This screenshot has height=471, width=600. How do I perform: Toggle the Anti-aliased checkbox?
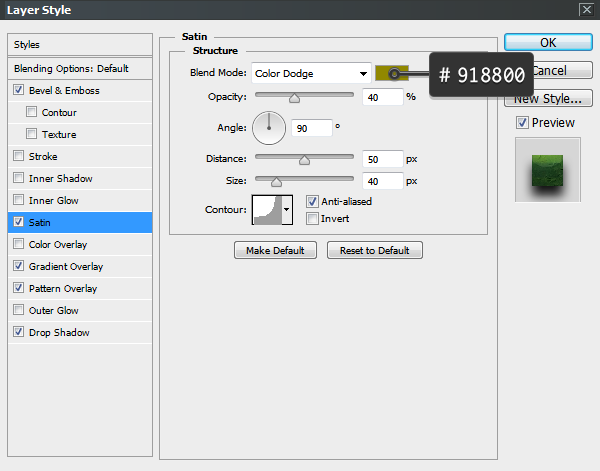pos(313,201)
